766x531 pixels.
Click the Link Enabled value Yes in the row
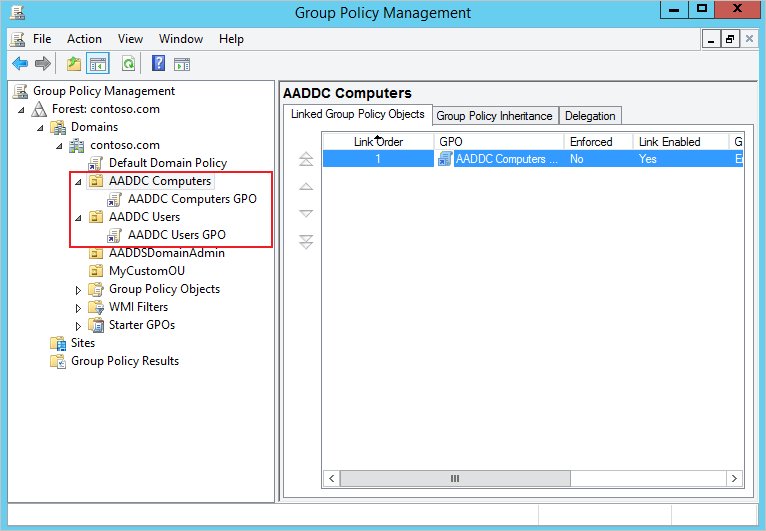pos(647,159)
